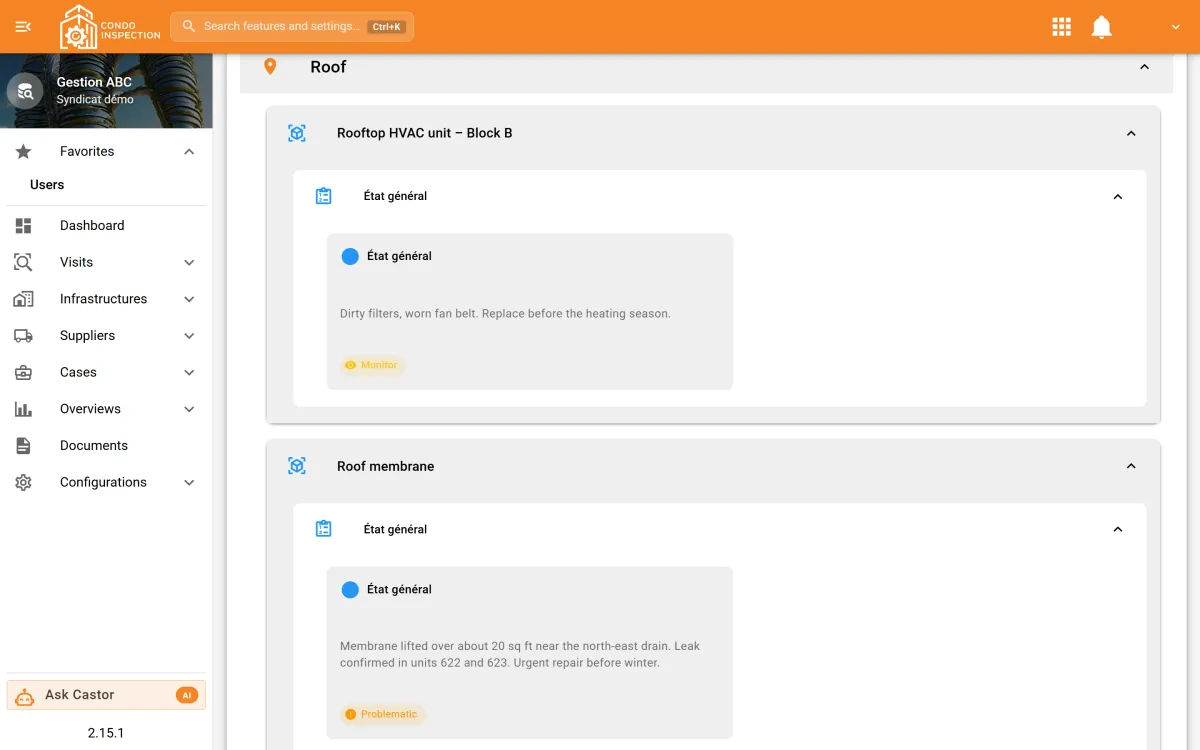Image resolution: width=1200 pixels, height=750 pixels.
Task: Click the Roof section title
Action: pos(328,67)
